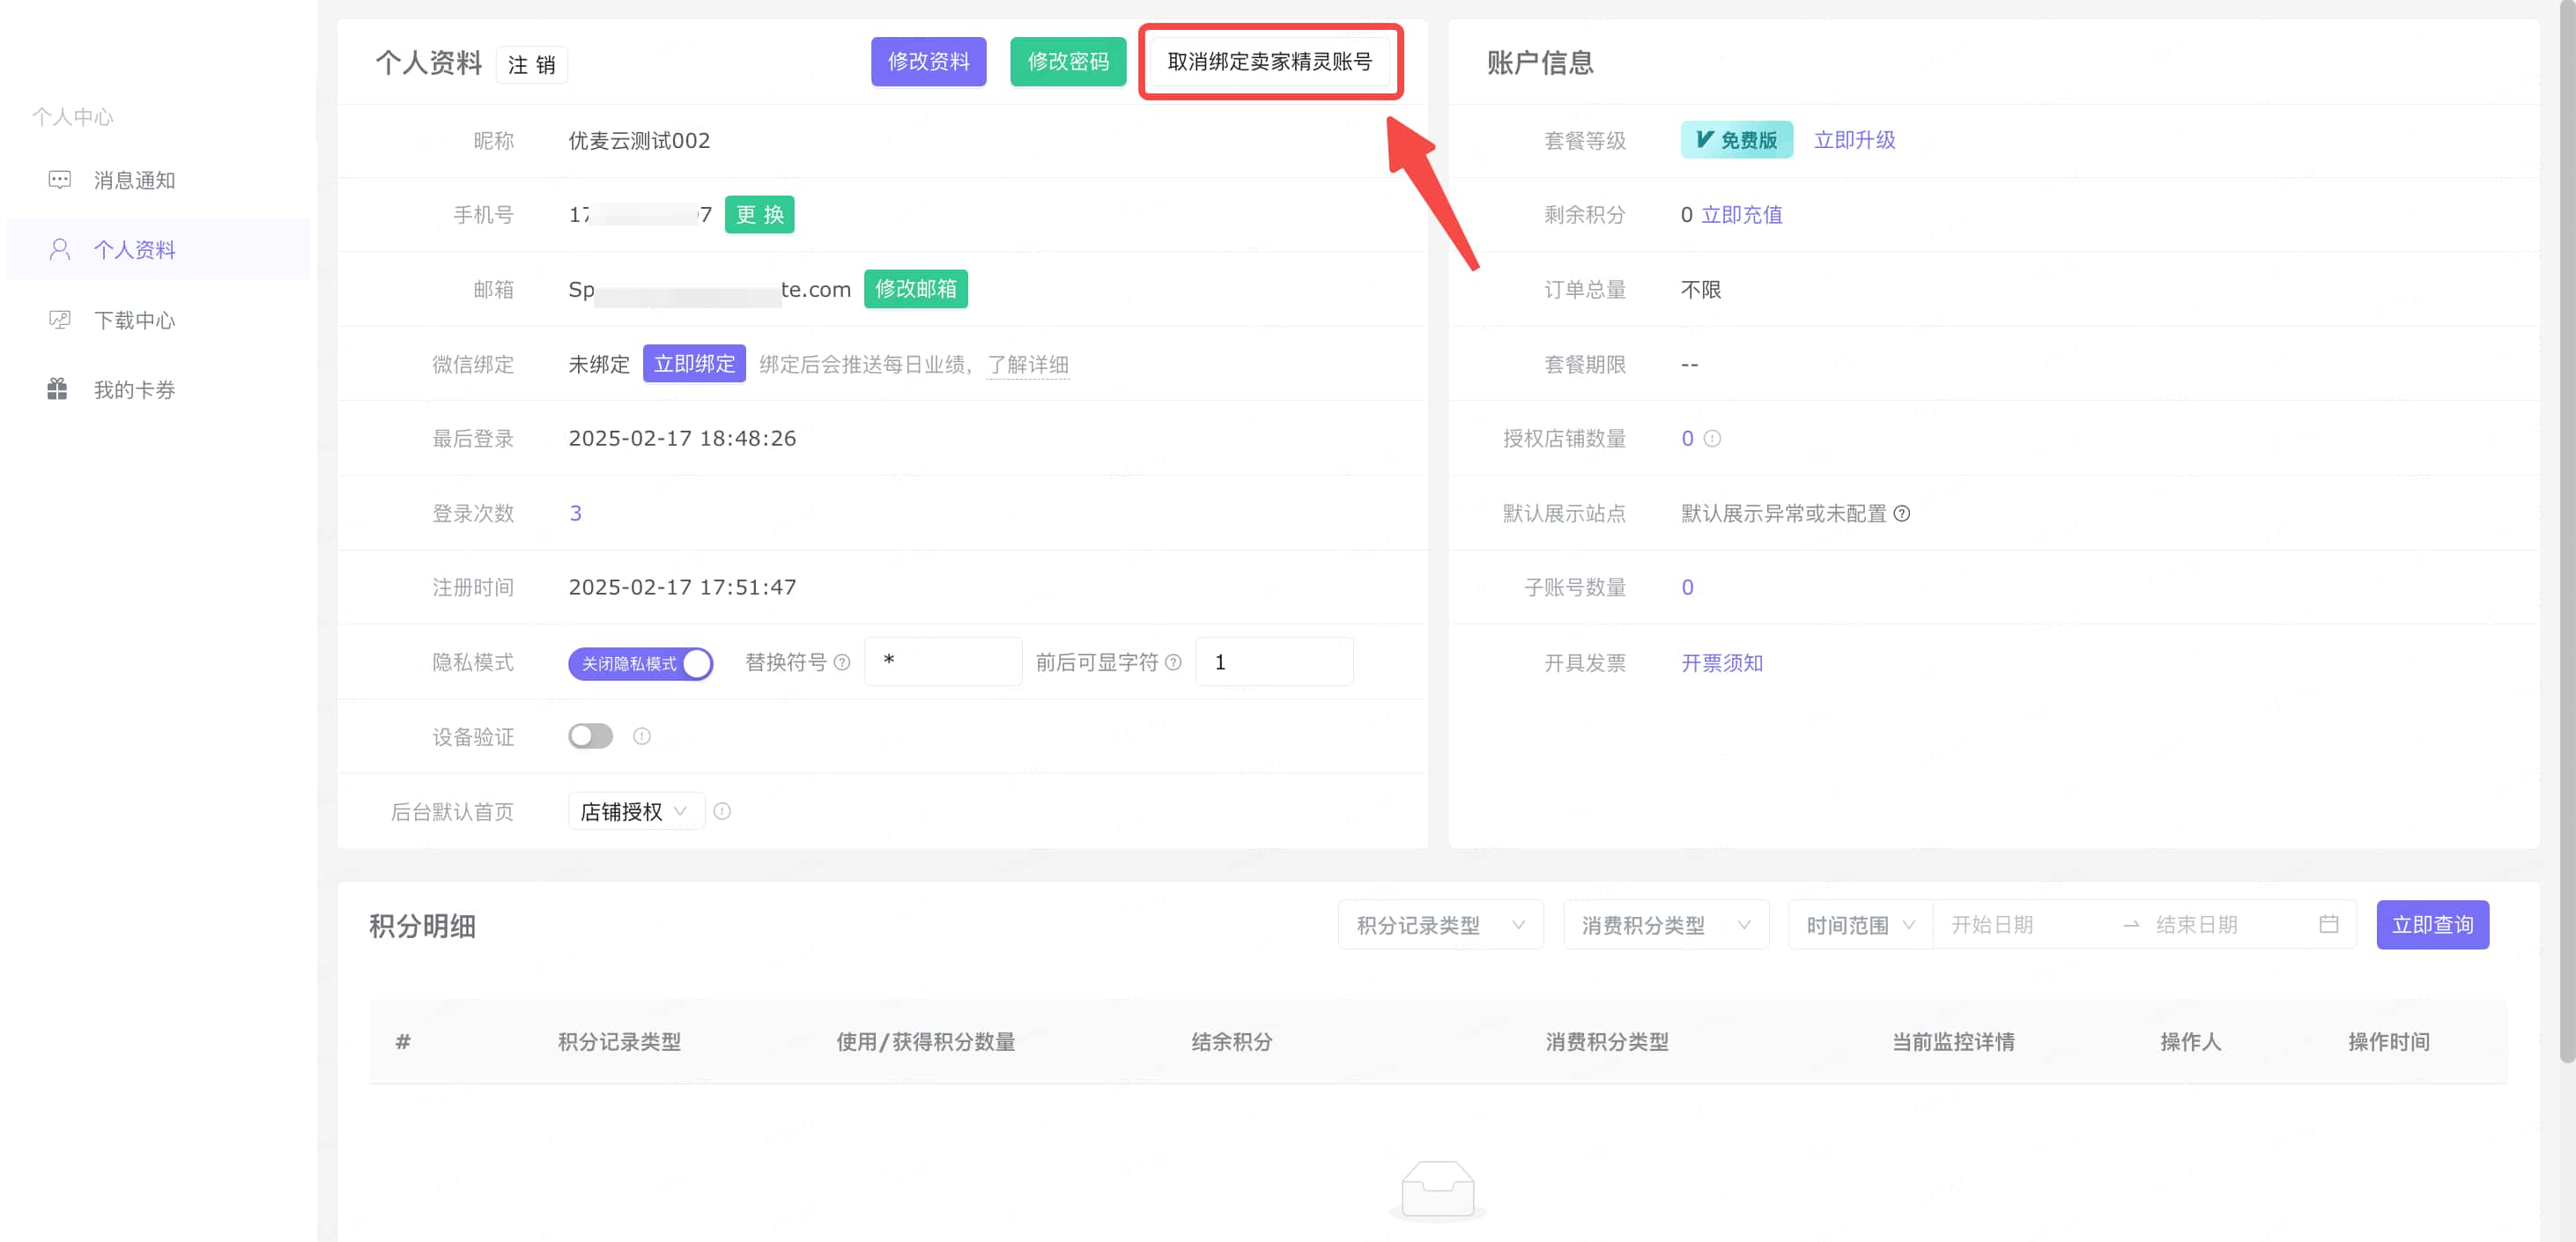
Task: Open the help icon next to 替换符号
Action: point(843,662)
